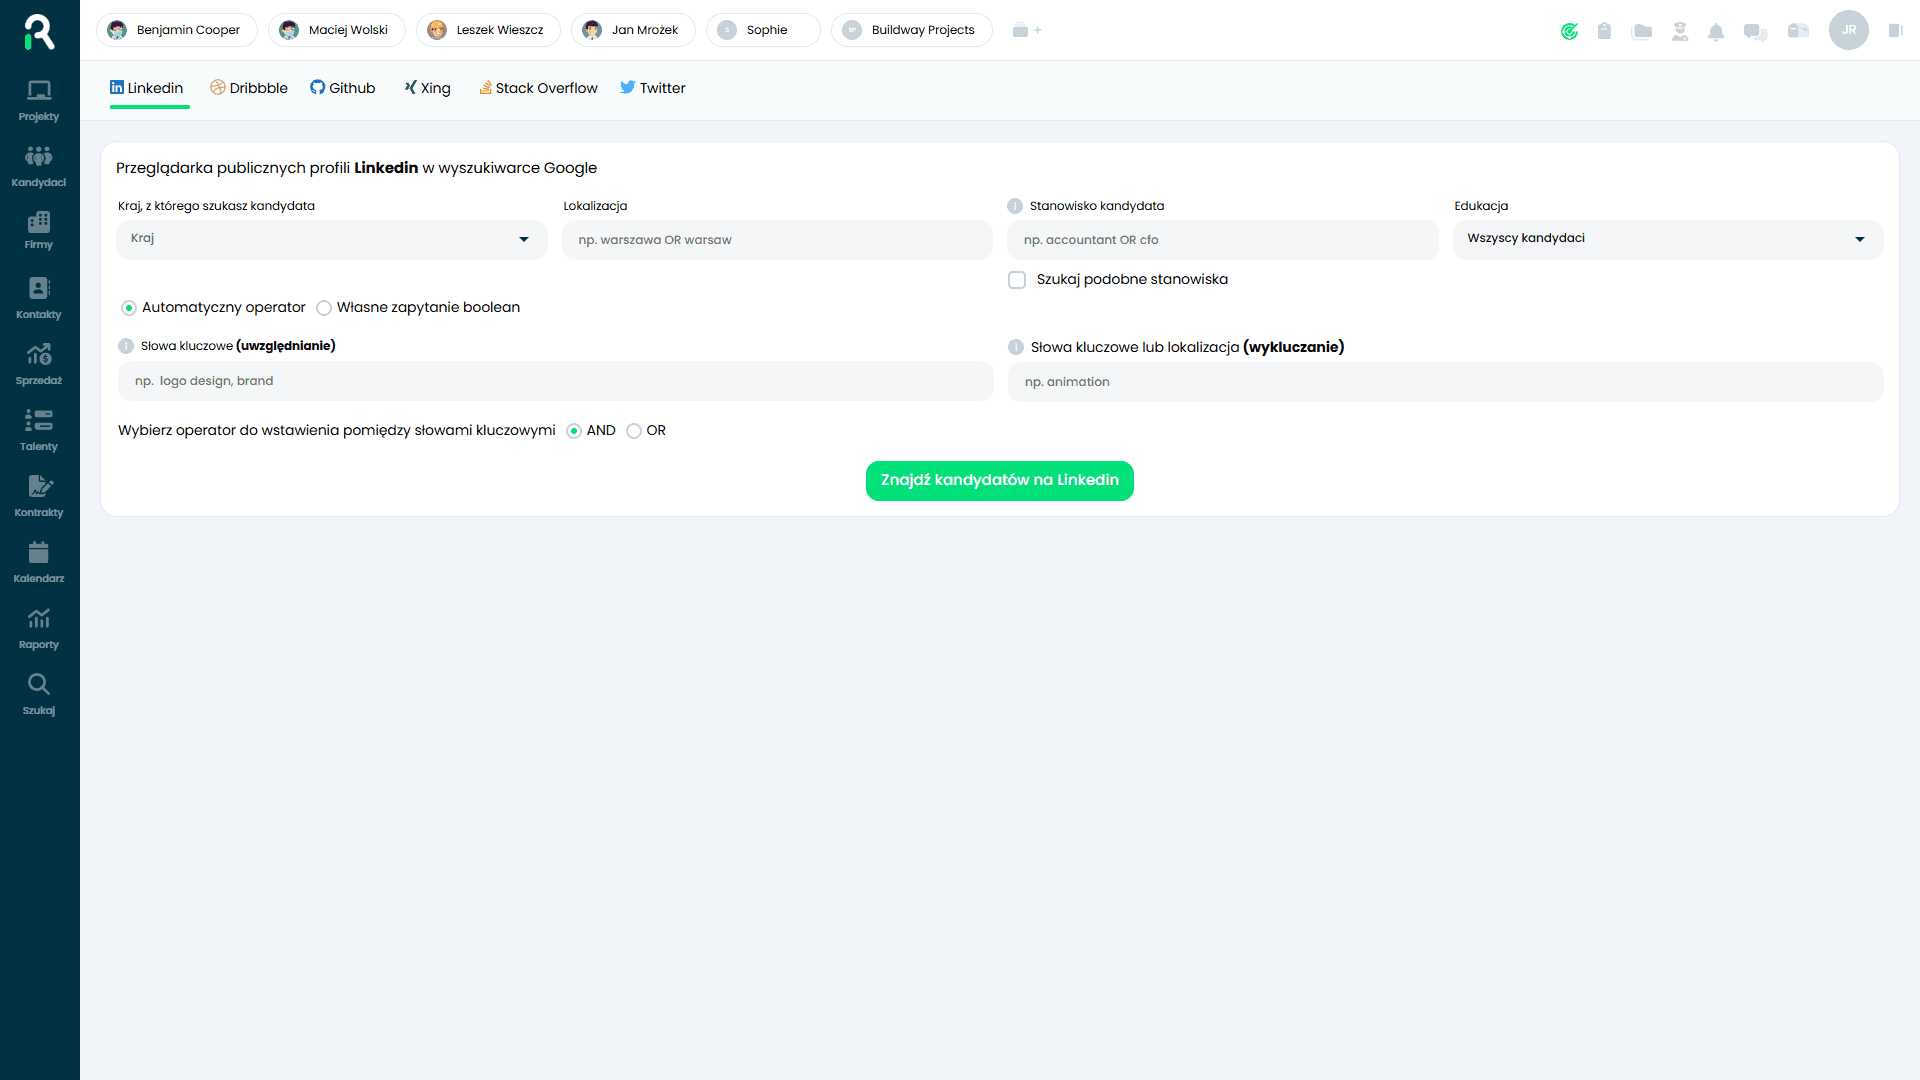Viewport: 1920px width, 1080px height.
Task: Enable Szukaj podobne stanowiska checkbox
Action: [1017, 280]
